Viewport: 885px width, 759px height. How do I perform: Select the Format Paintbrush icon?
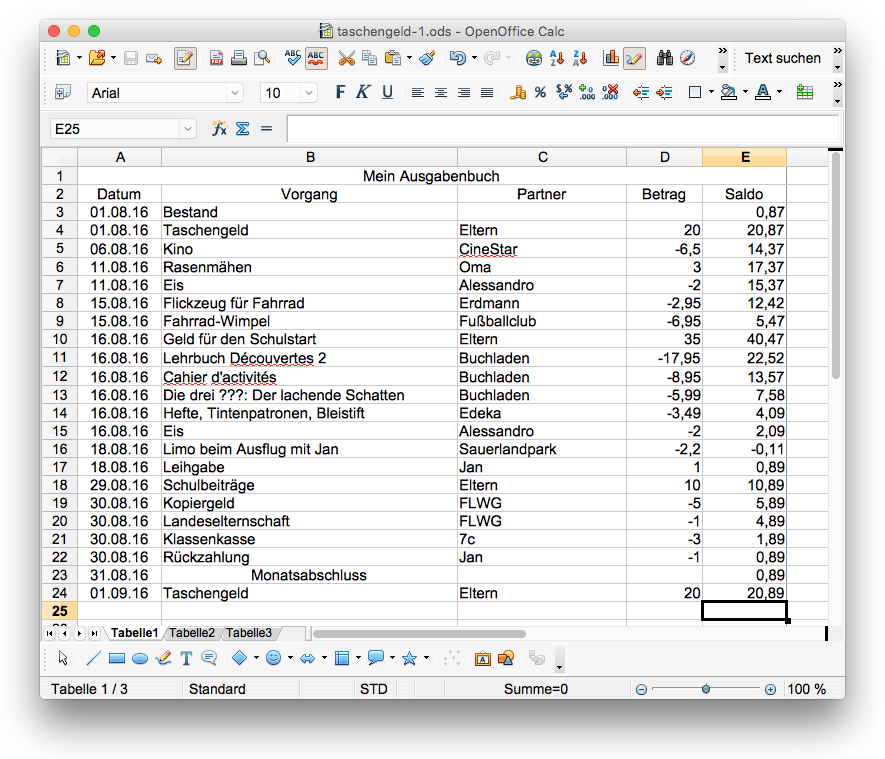(x=427, y=58)
